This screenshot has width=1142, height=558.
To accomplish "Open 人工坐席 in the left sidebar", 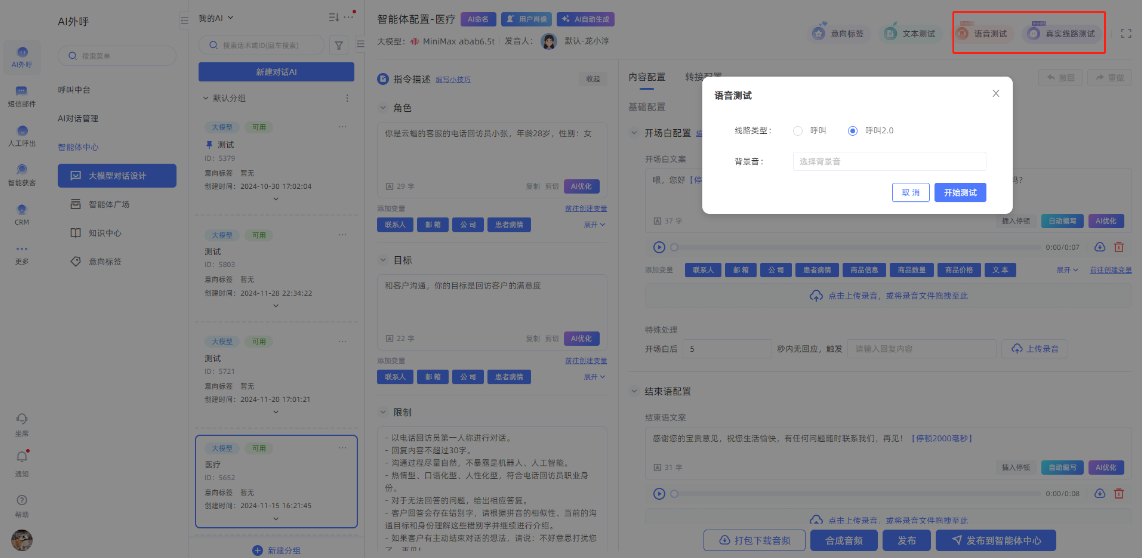I will (x=21, y=131).
